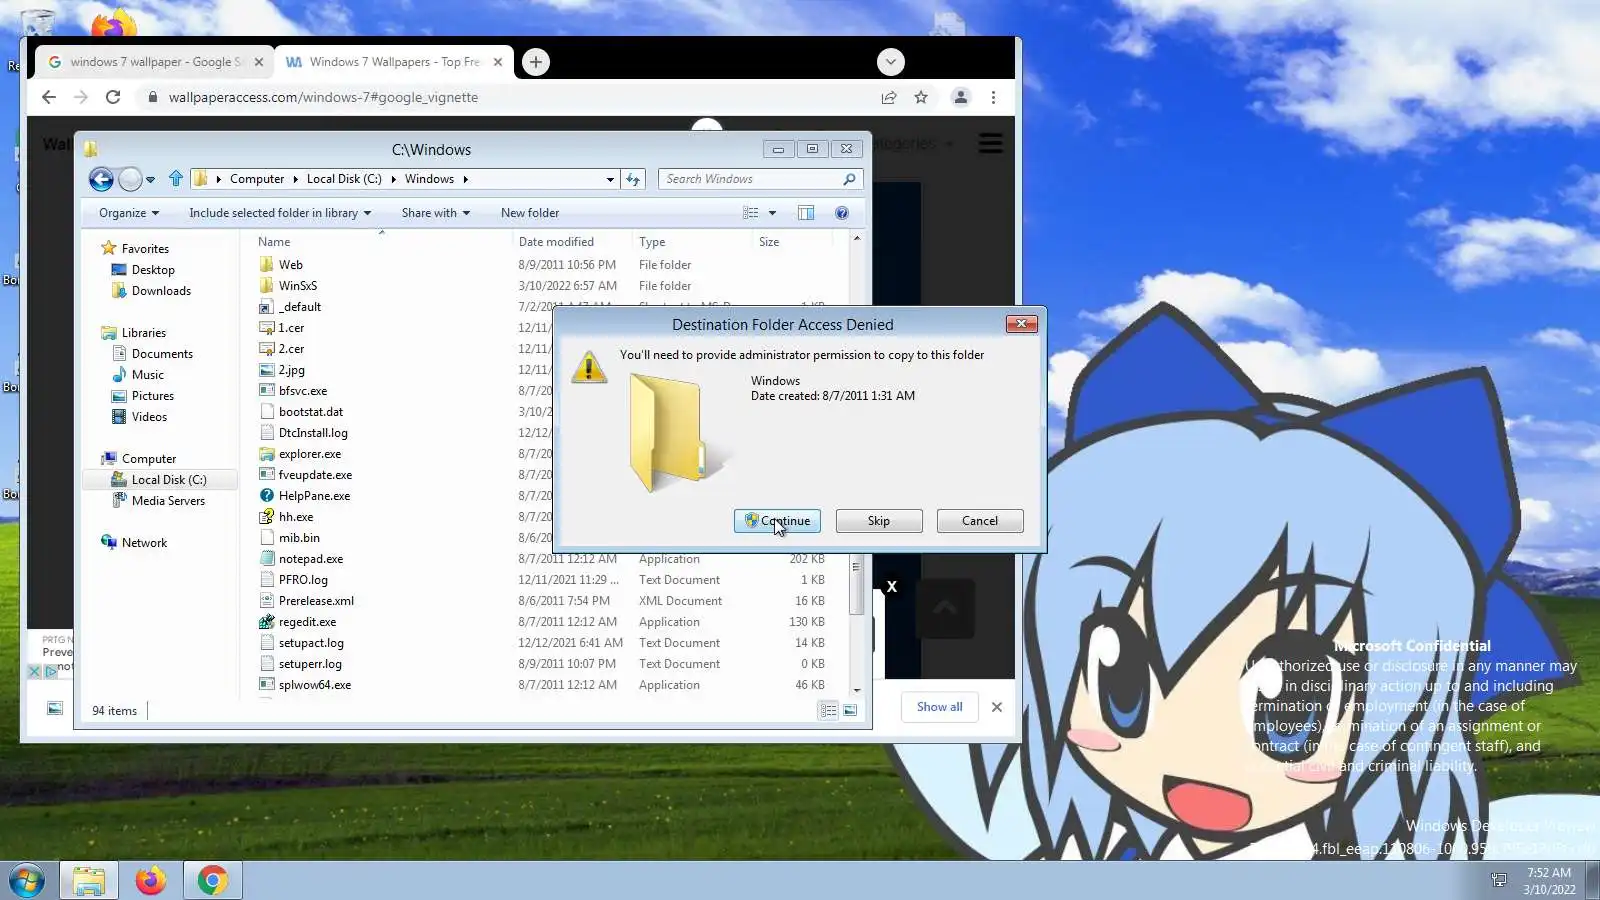The height and width of the screenshot is (900, 1600).
Task: Click the large icons view icon in status bar
Action: 850,710
